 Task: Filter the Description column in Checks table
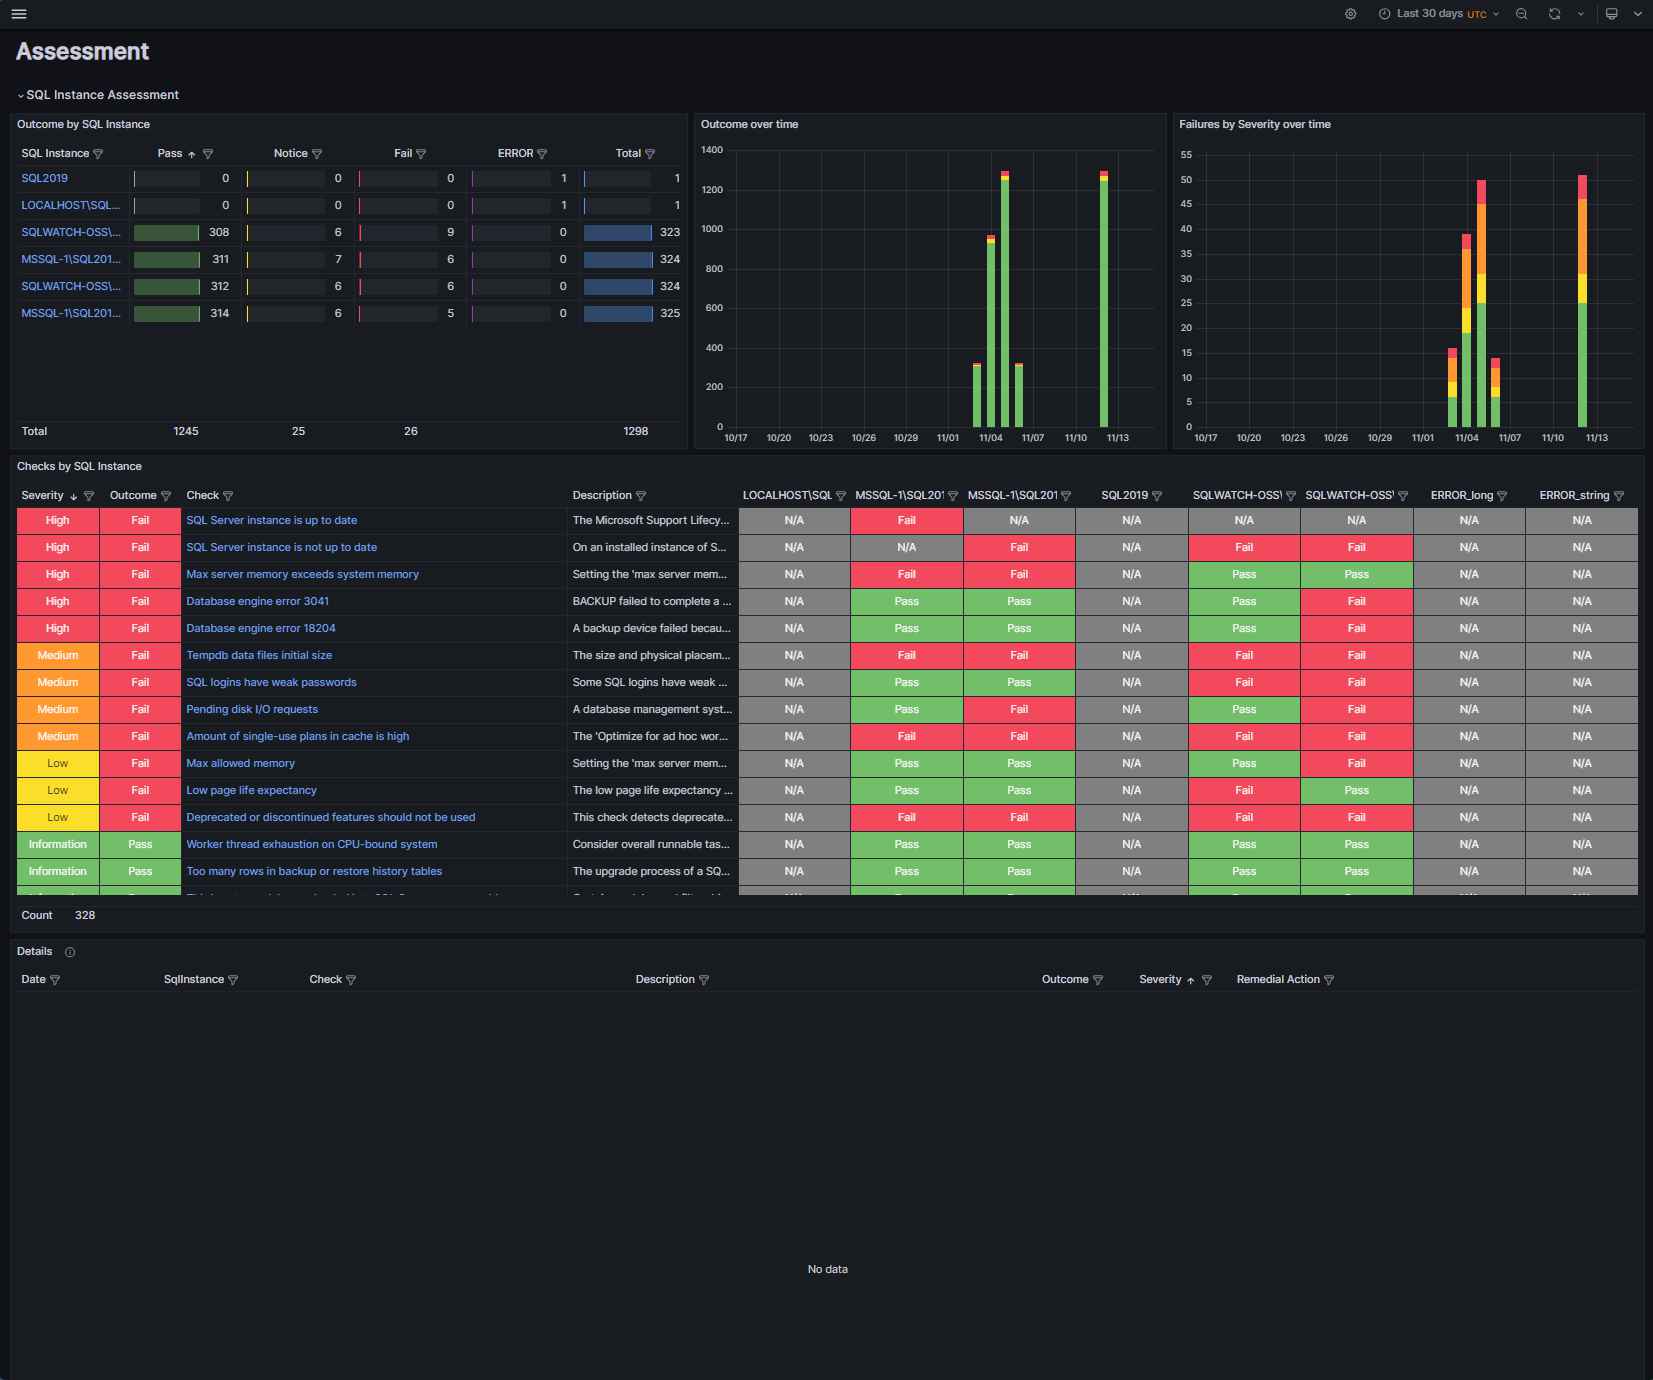pyautogui.click(x=641, y=496)
